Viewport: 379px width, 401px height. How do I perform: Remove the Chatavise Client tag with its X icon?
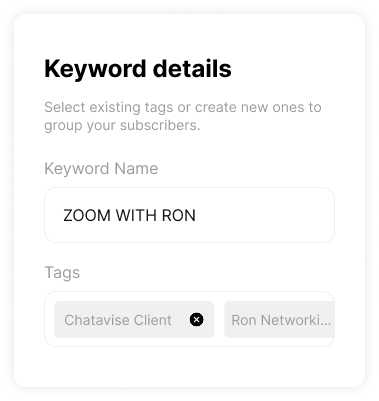coord(197,320)
